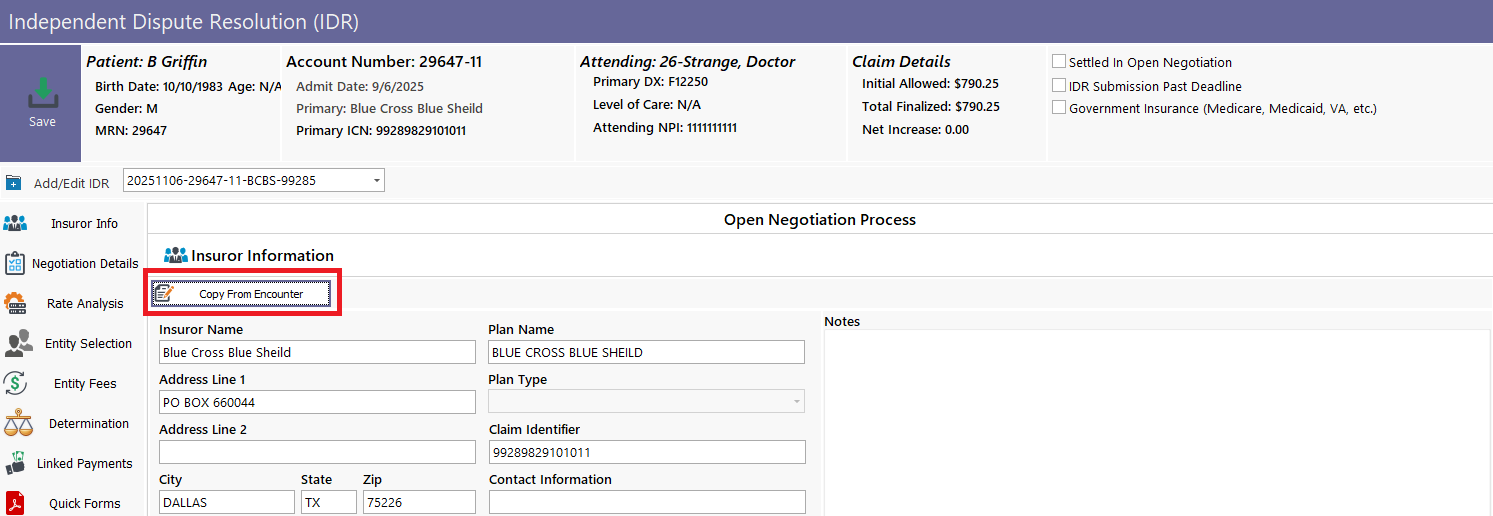Switch to Negotiation Details tab label

85,264
